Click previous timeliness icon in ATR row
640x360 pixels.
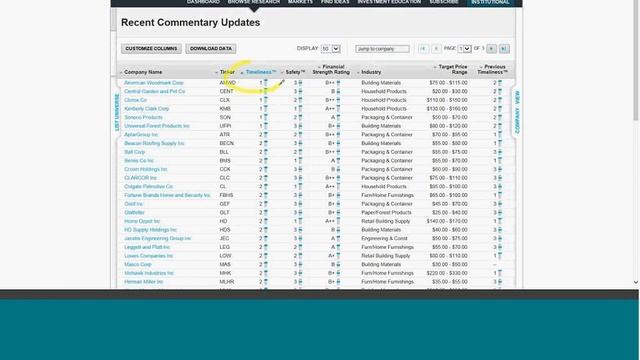[x=500, y=135]
